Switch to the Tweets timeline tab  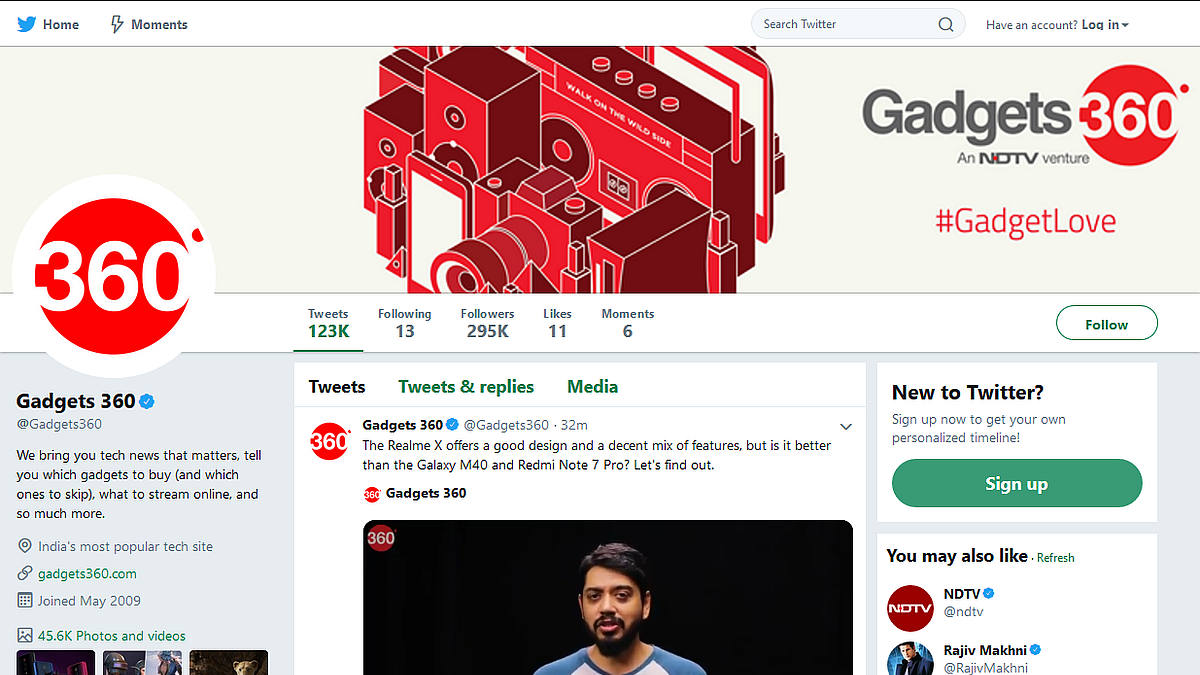coord(337,387)
